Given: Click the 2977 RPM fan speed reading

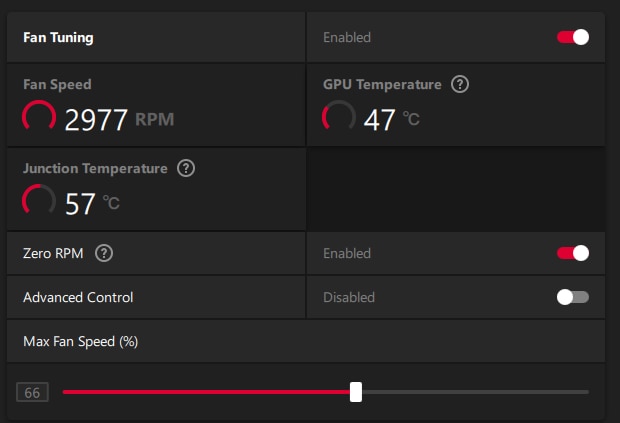Looking at the screenshot, I should [x=119, y=119].
